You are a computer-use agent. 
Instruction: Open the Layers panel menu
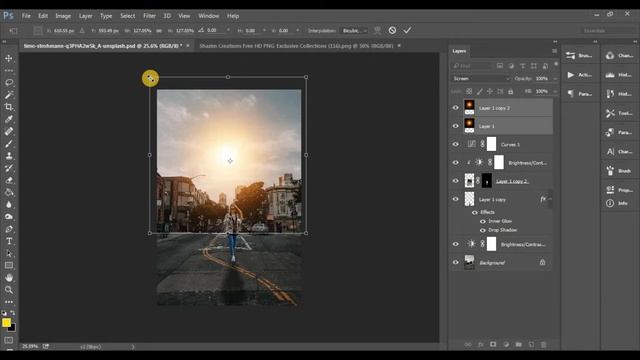tap(554, 51)
